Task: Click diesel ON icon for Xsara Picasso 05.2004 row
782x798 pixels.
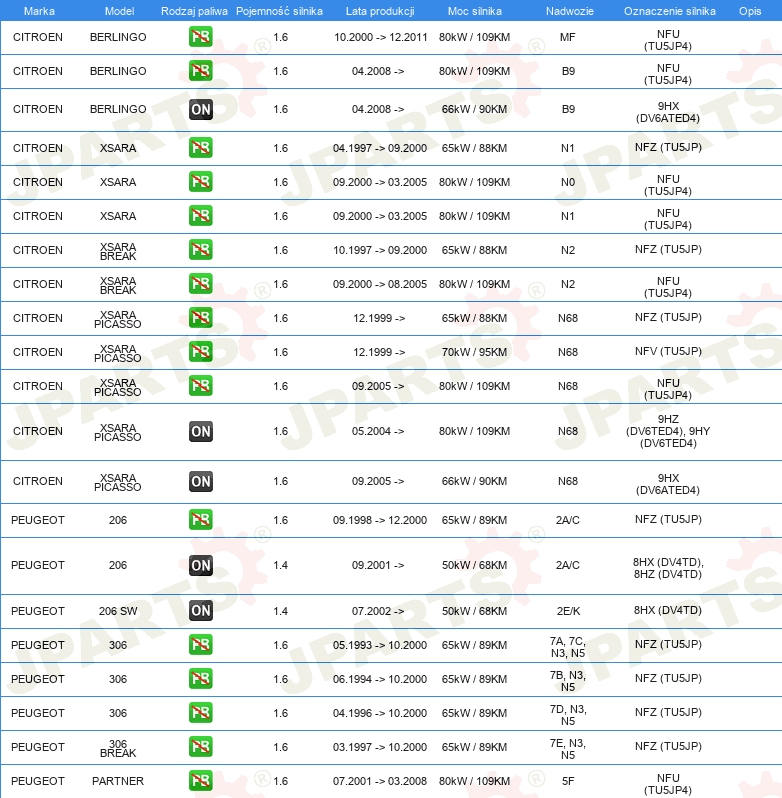Action: 200,432
